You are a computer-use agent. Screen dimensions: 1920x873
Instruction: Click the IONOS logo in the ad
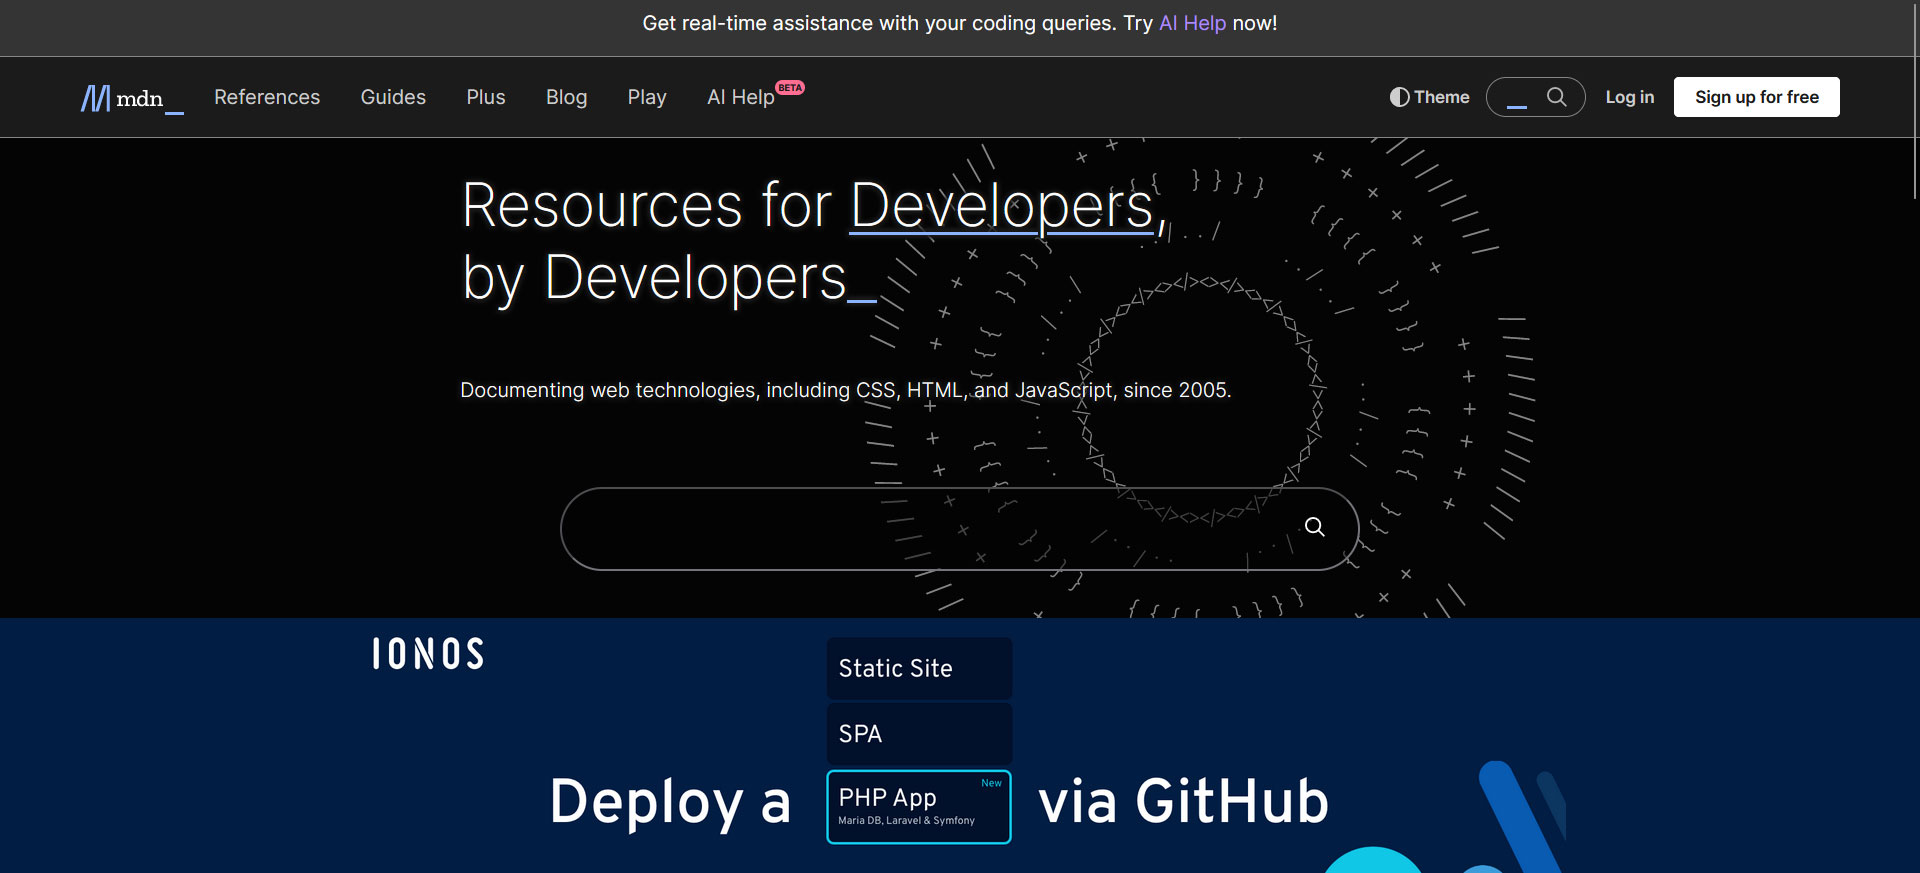[x=428, y=654]
